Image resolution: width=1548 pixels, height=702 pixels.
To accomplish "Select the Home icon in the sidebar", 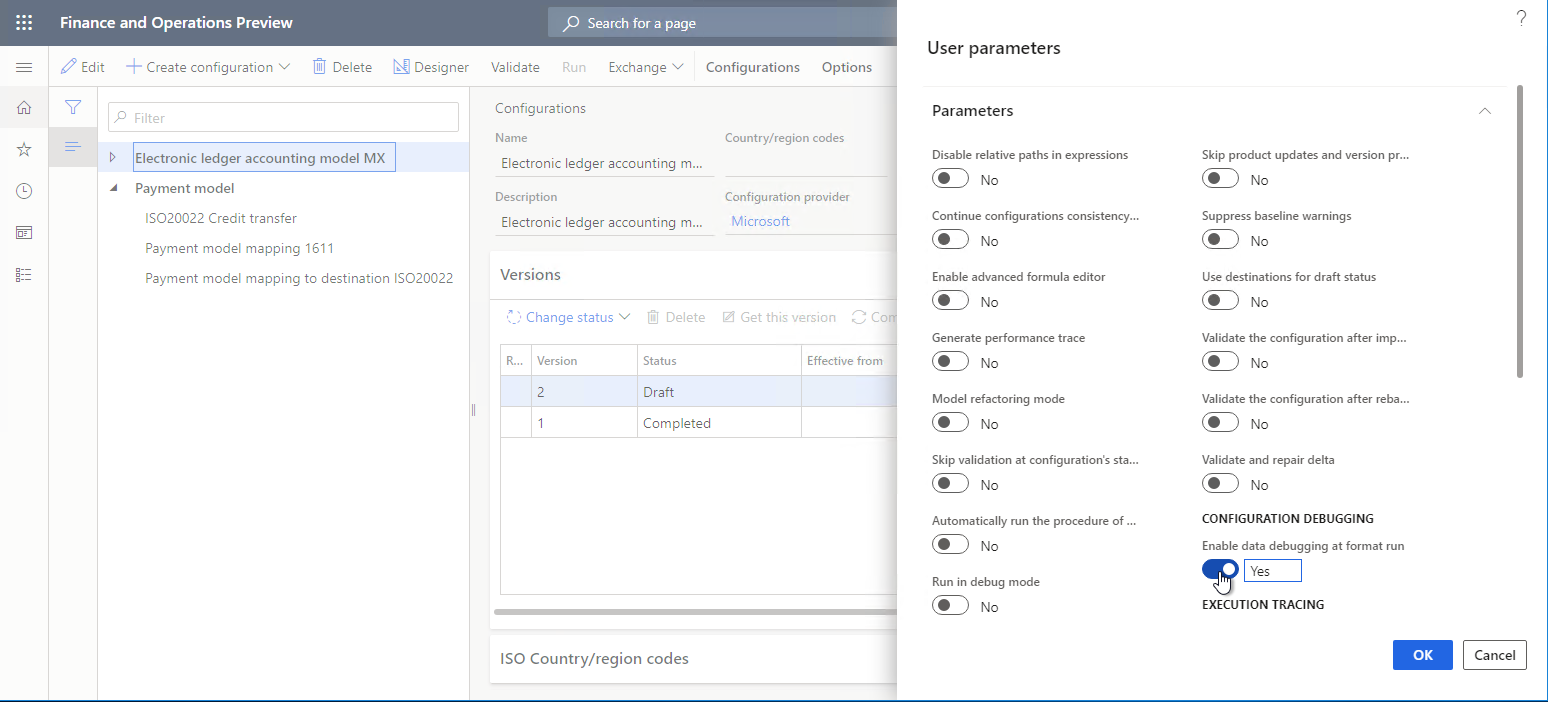I will point(24,107).
